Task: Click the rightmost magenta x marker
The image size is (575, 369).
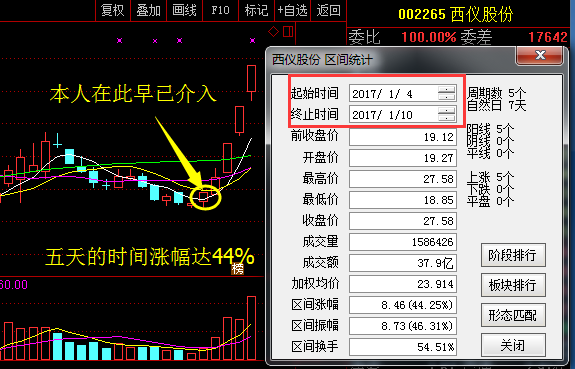Action: click(x=252, y=40)
